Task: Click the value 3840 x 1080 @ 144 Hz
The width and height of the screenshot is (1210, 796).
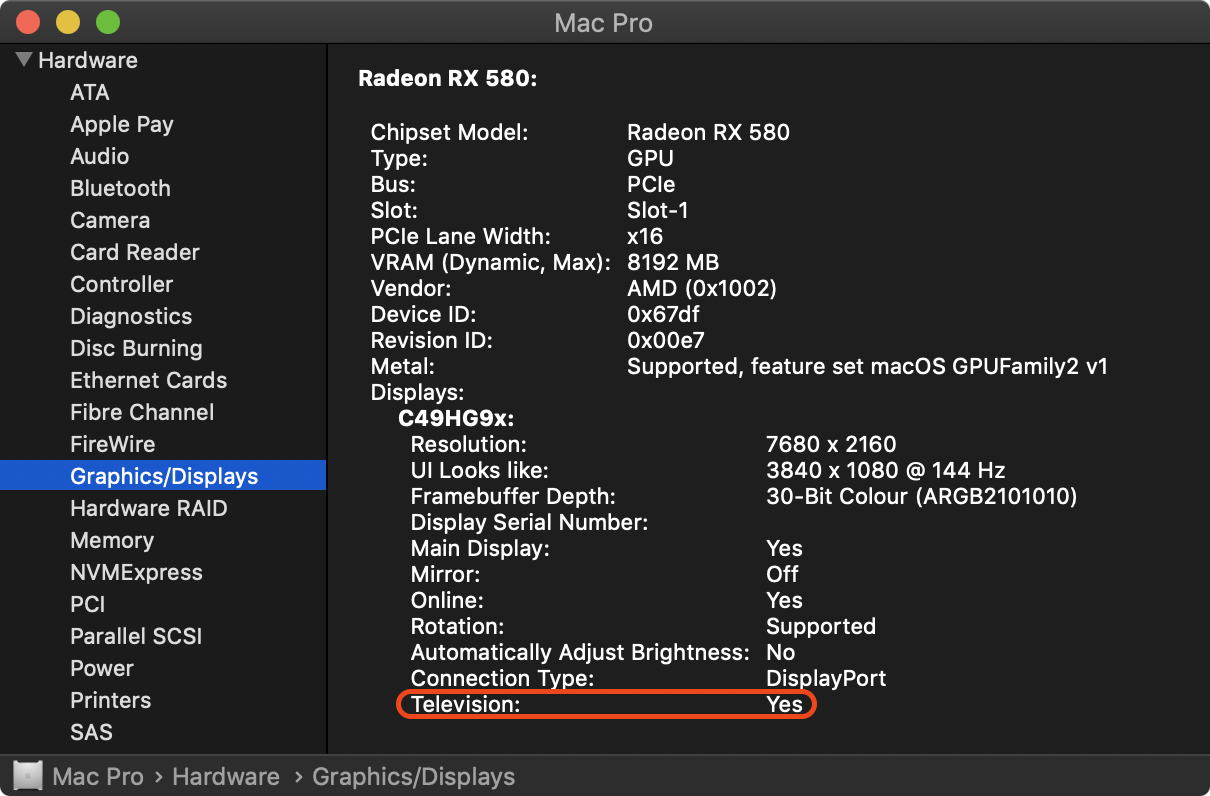Action: [886, 470]
